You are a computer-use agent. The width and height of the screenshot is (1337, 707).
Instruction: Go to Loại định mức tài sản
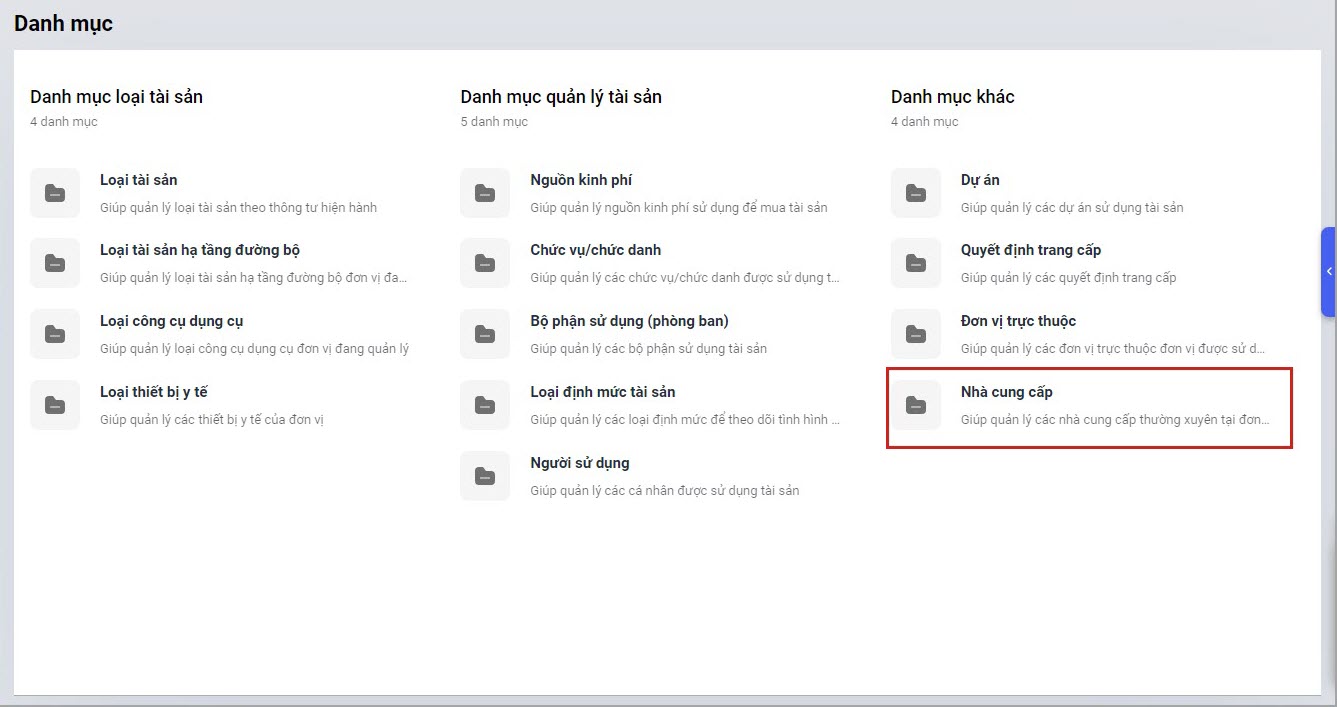(x=602, y=392)
